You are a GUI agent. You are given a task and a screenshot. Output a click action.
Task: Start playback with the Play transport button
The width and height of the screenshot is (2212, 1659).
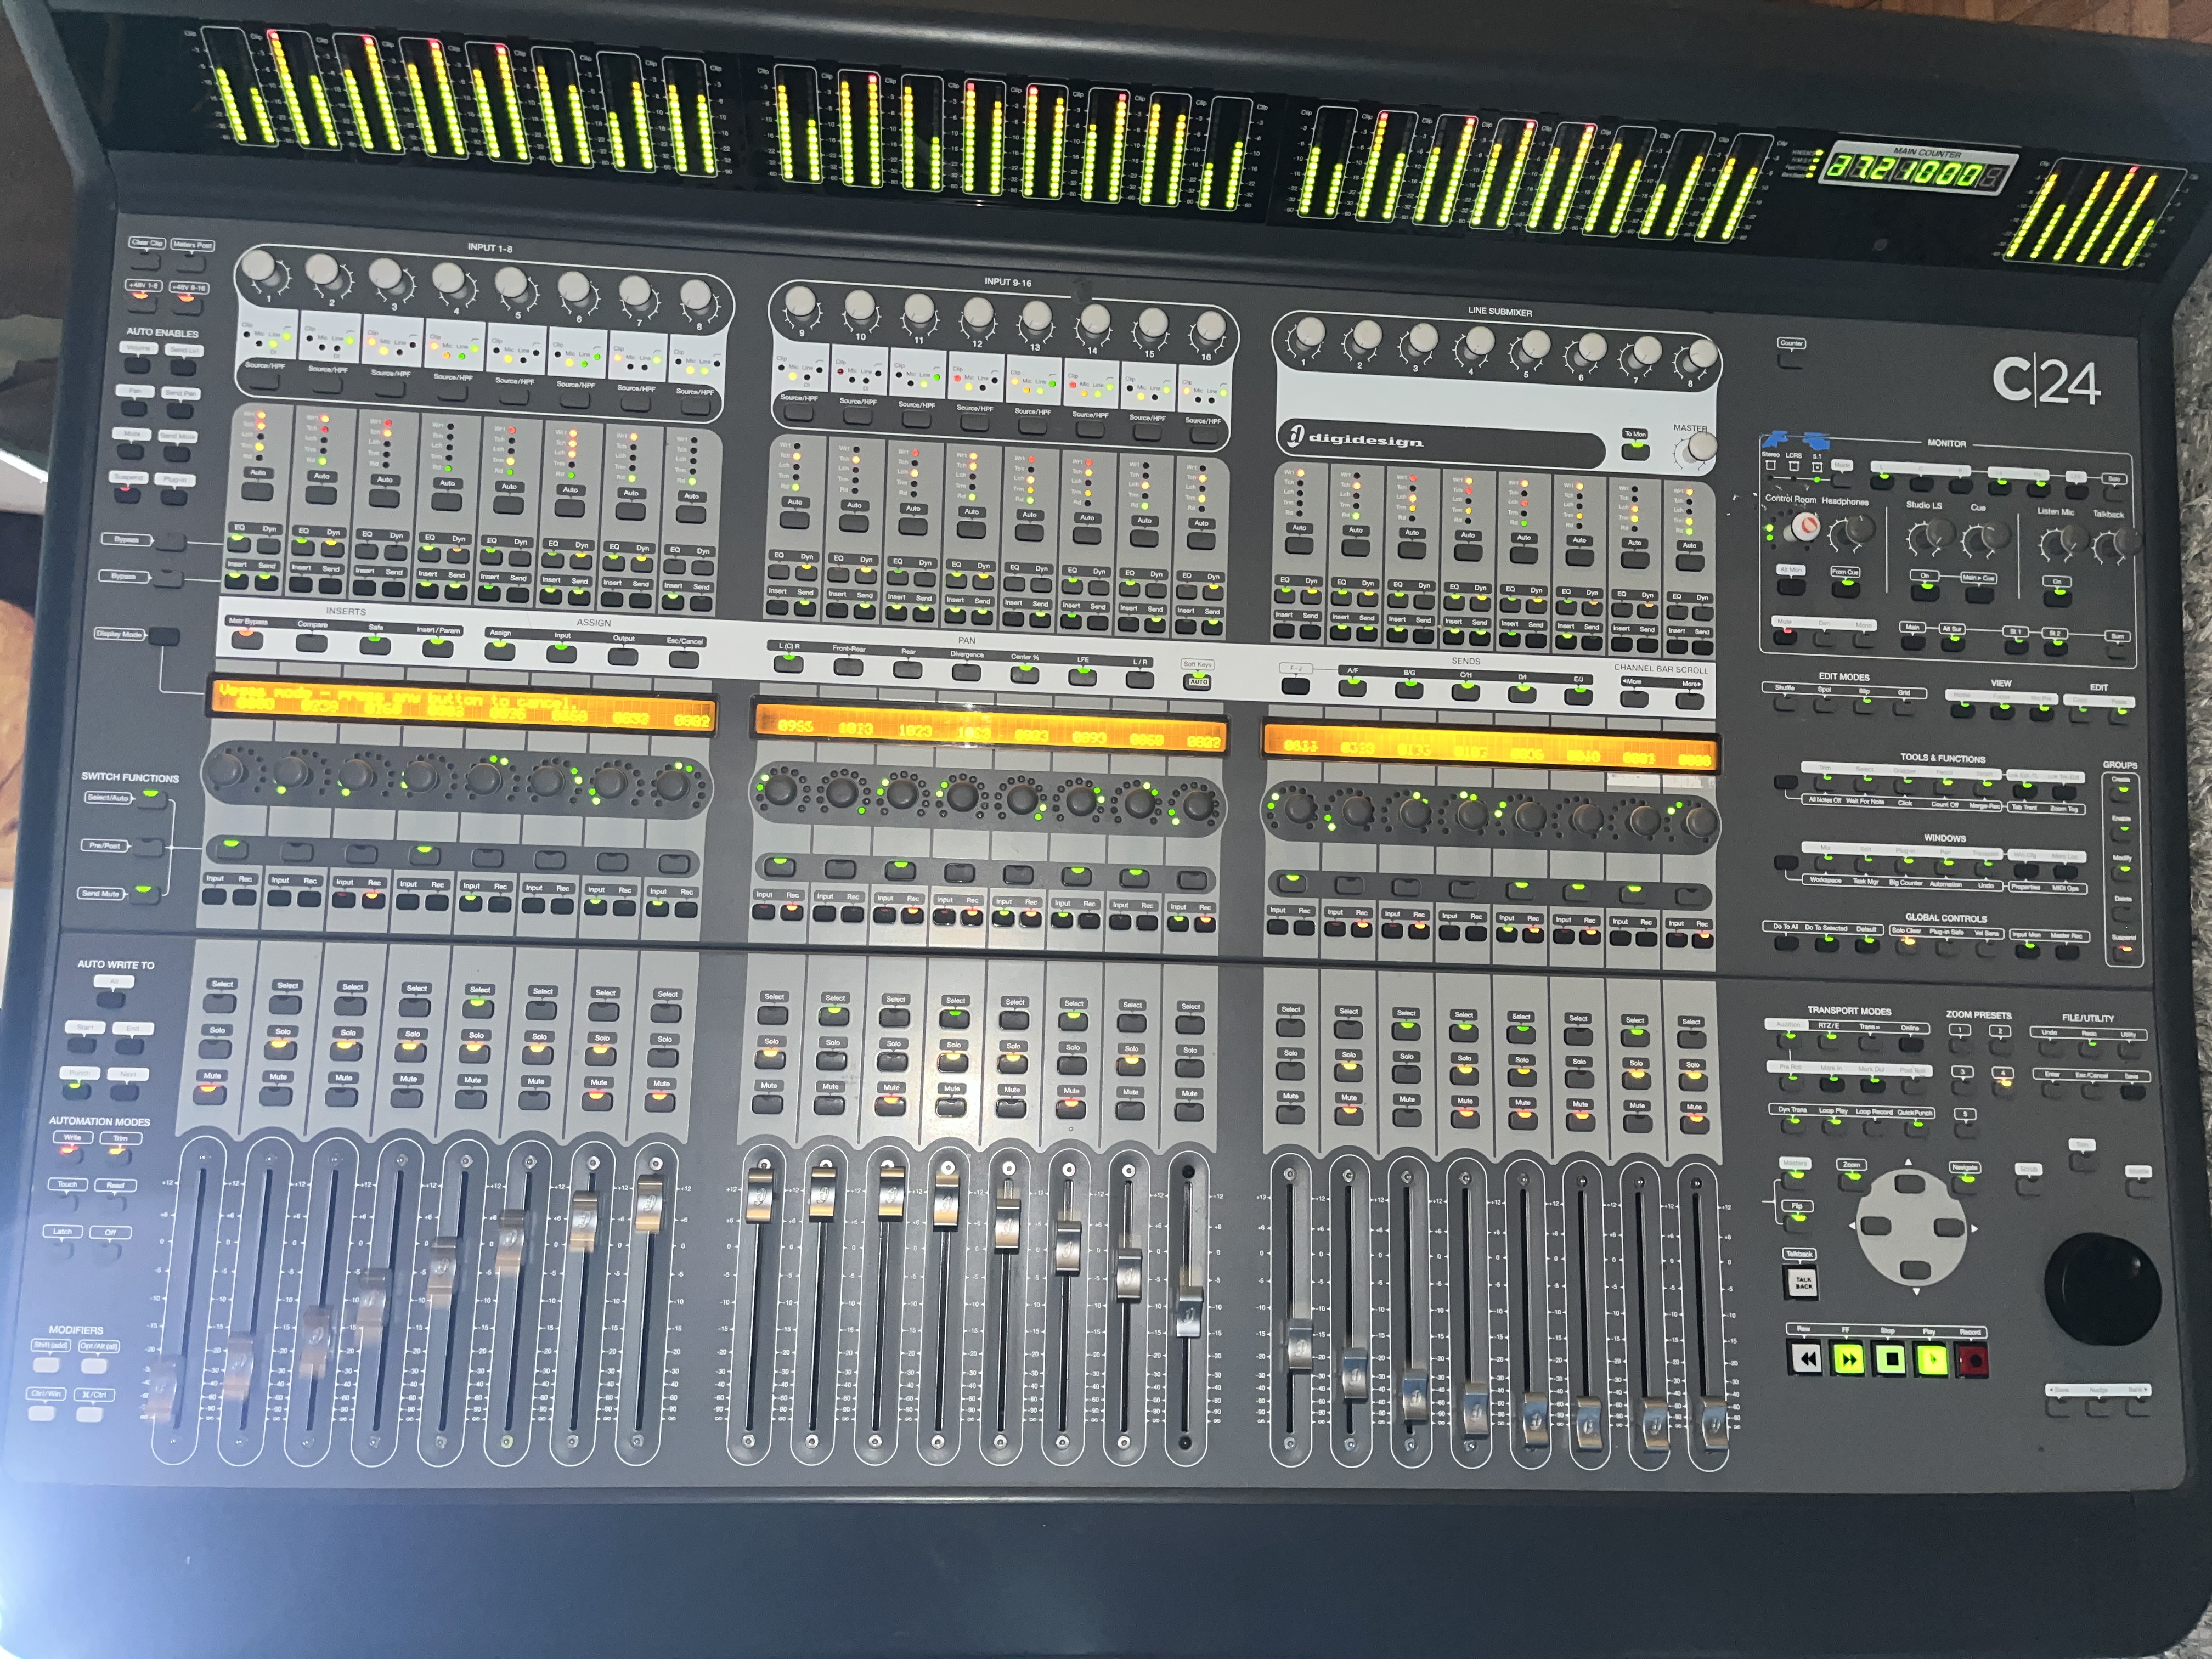(1932, 1359)
